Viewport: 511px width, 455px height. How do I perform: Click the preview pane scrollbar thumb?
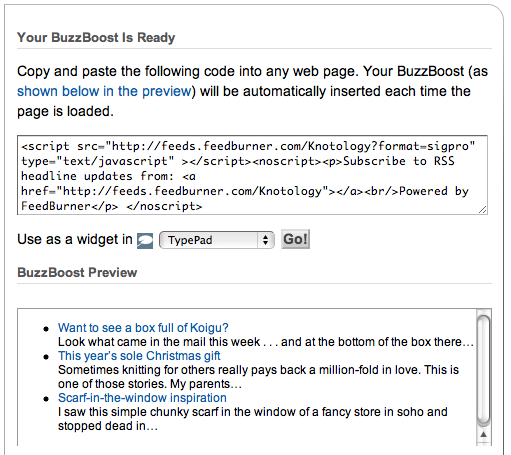click(x=483, y=369)
